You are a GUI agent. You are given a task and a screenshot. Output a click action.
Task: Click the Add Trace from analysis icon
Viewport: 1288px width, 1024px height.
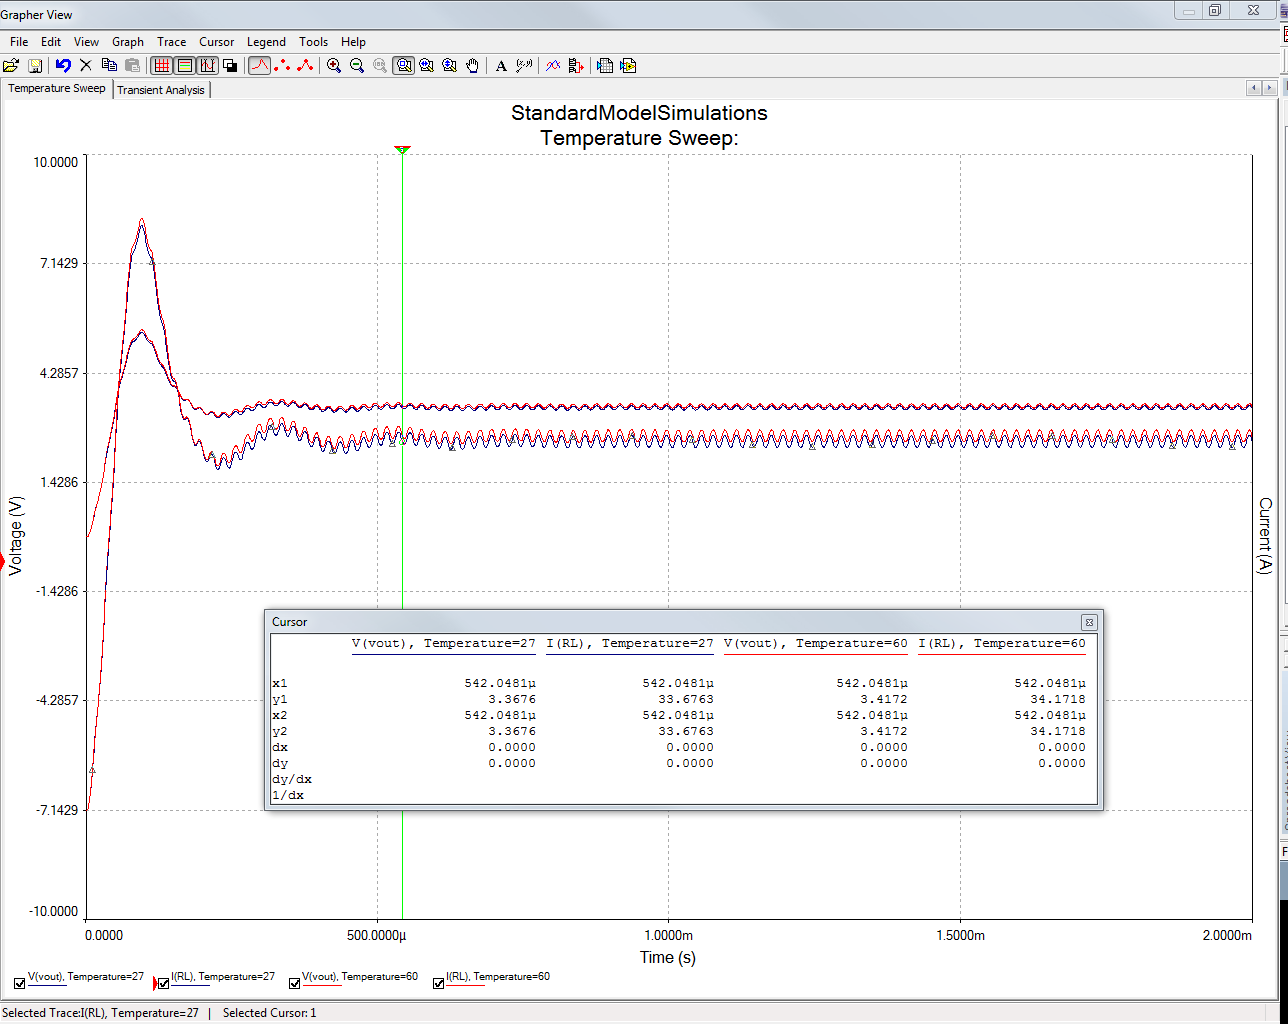tap(575, 66)
